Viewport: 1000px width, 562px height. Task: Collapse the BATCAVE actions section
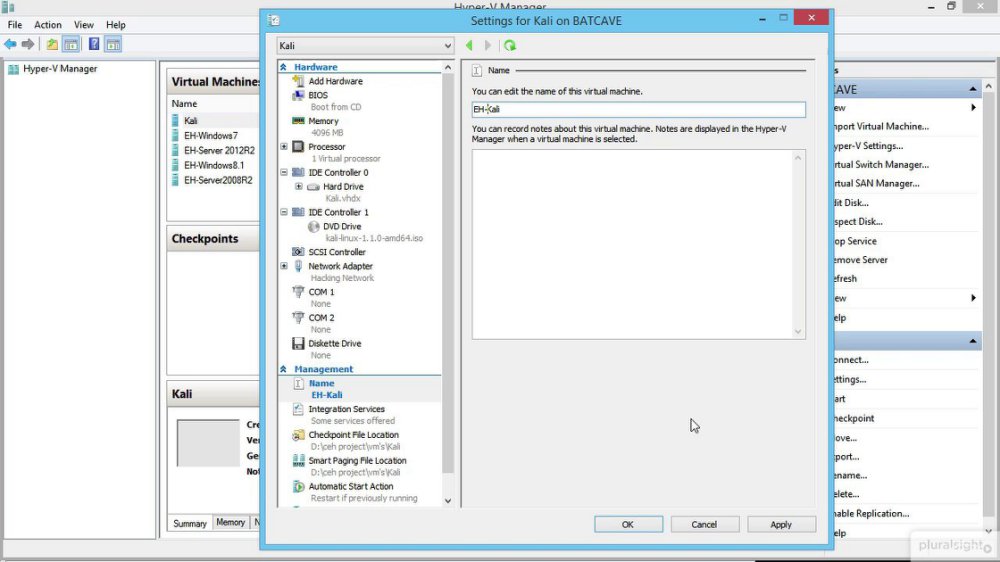click(973, 89)
